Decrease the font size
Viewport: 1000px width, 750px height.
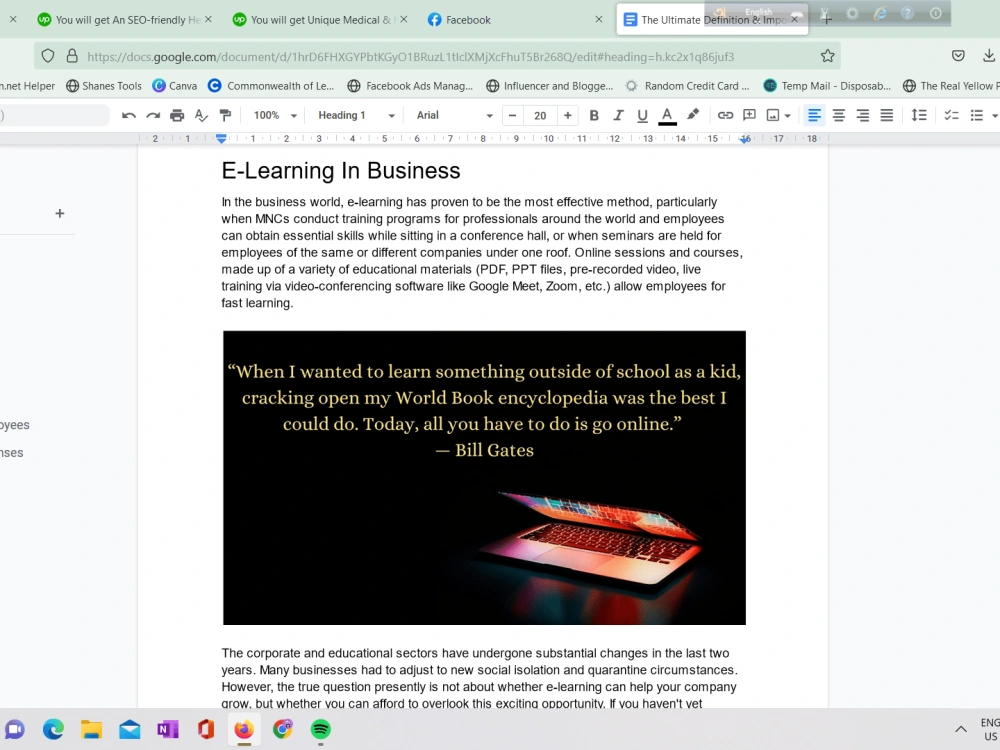tap(512, 115)
